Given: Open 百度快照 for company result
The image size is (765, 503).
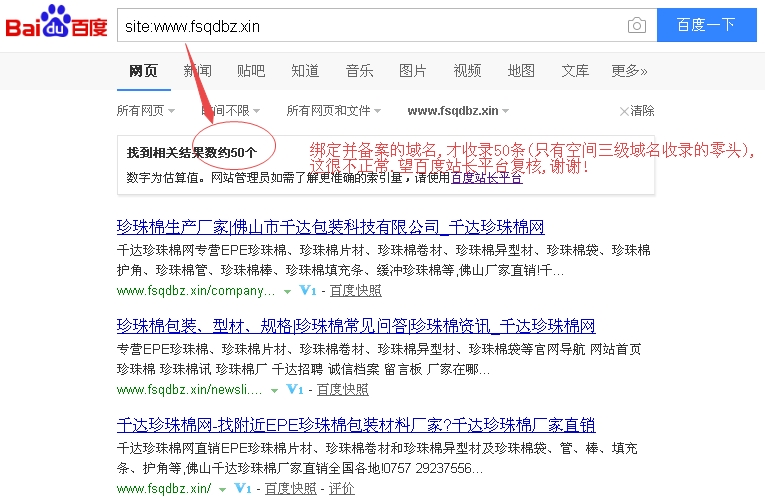Looking at the screenshot, I should pos(356,291).
